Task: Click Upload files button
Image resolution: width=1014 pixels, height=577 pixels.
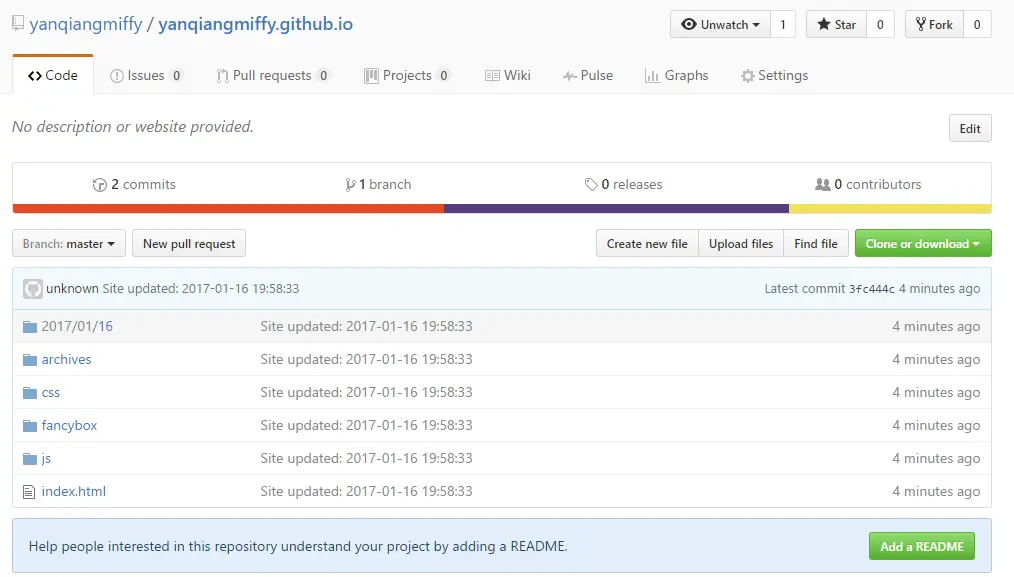Action: [x=741, y=244]
